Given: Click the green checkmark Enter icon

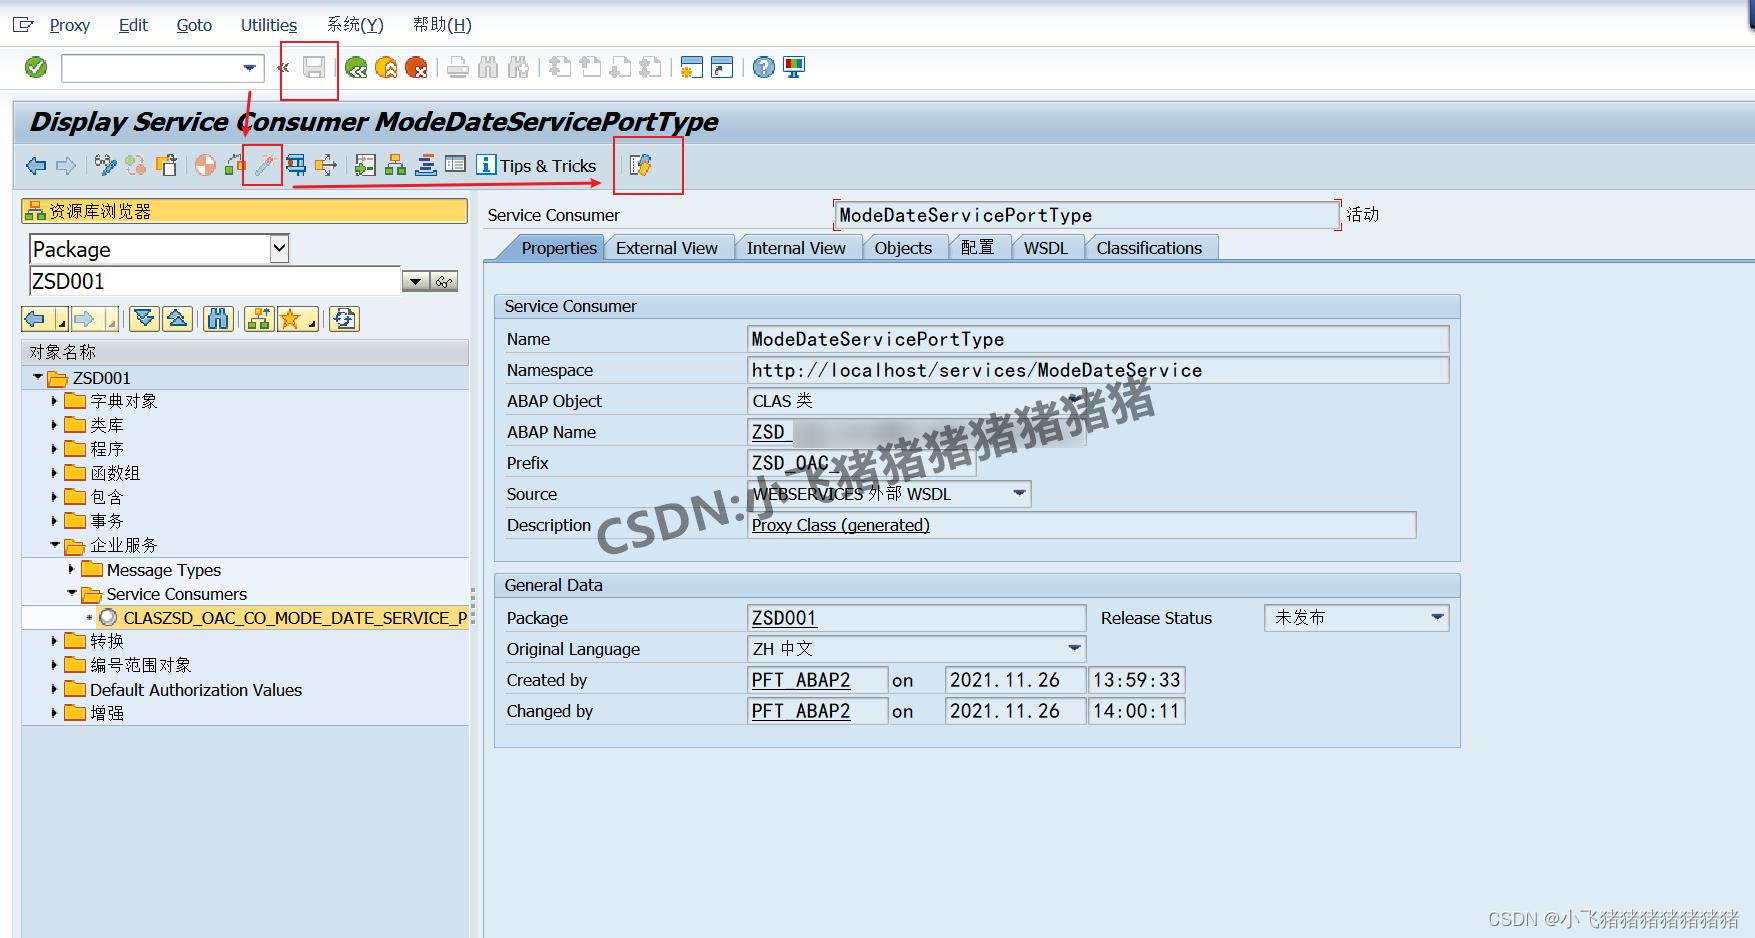Looking at the screenshot, I should coord(36,67).
